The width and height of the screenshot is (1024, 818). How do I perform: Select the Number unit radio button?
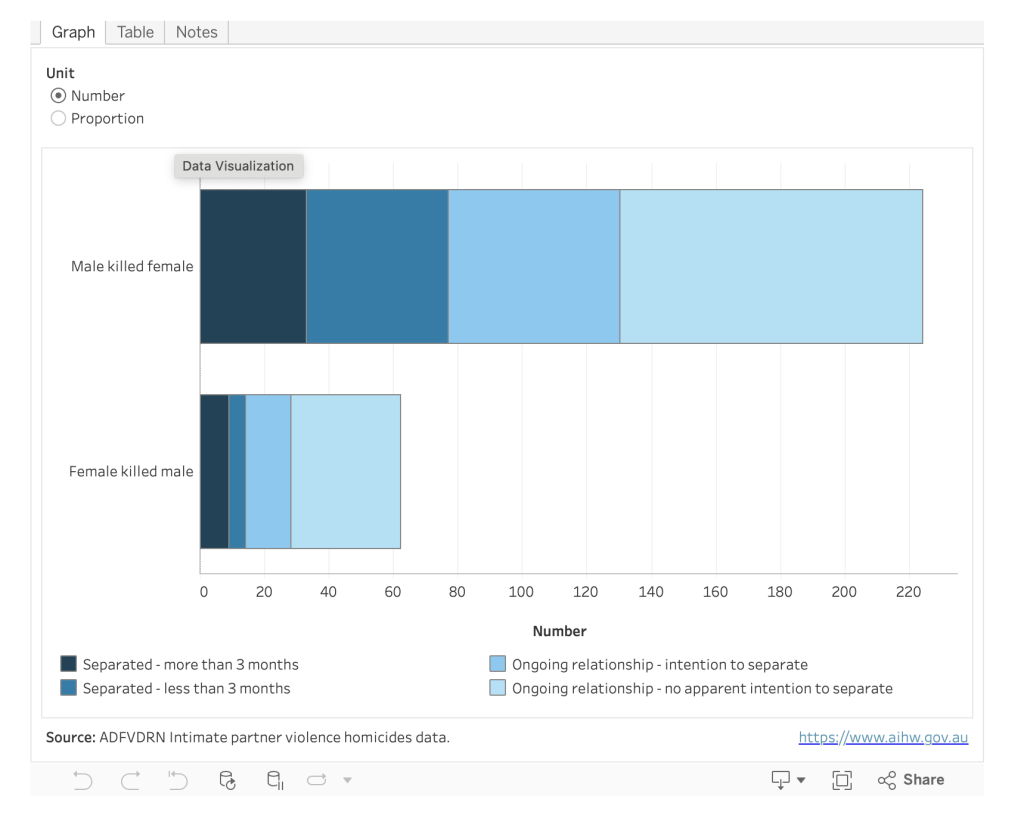[59, 96]
